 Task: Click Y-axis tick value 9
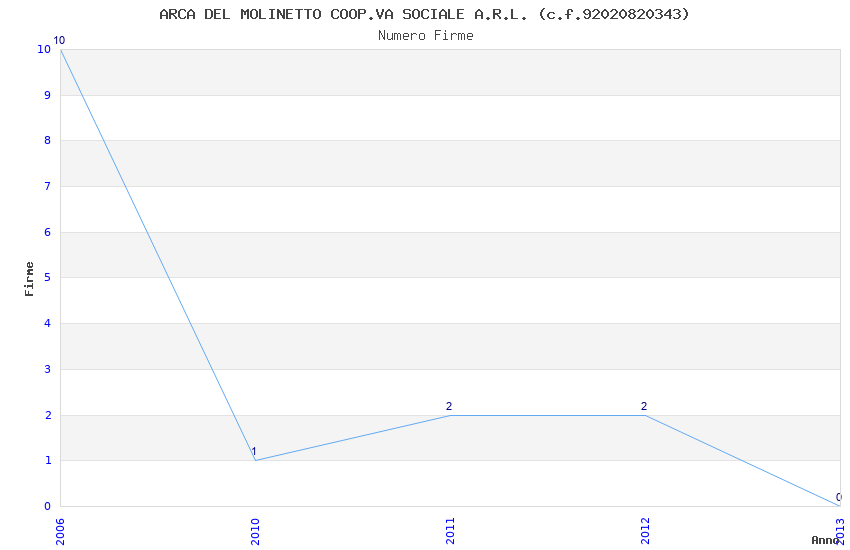[48, 95]
